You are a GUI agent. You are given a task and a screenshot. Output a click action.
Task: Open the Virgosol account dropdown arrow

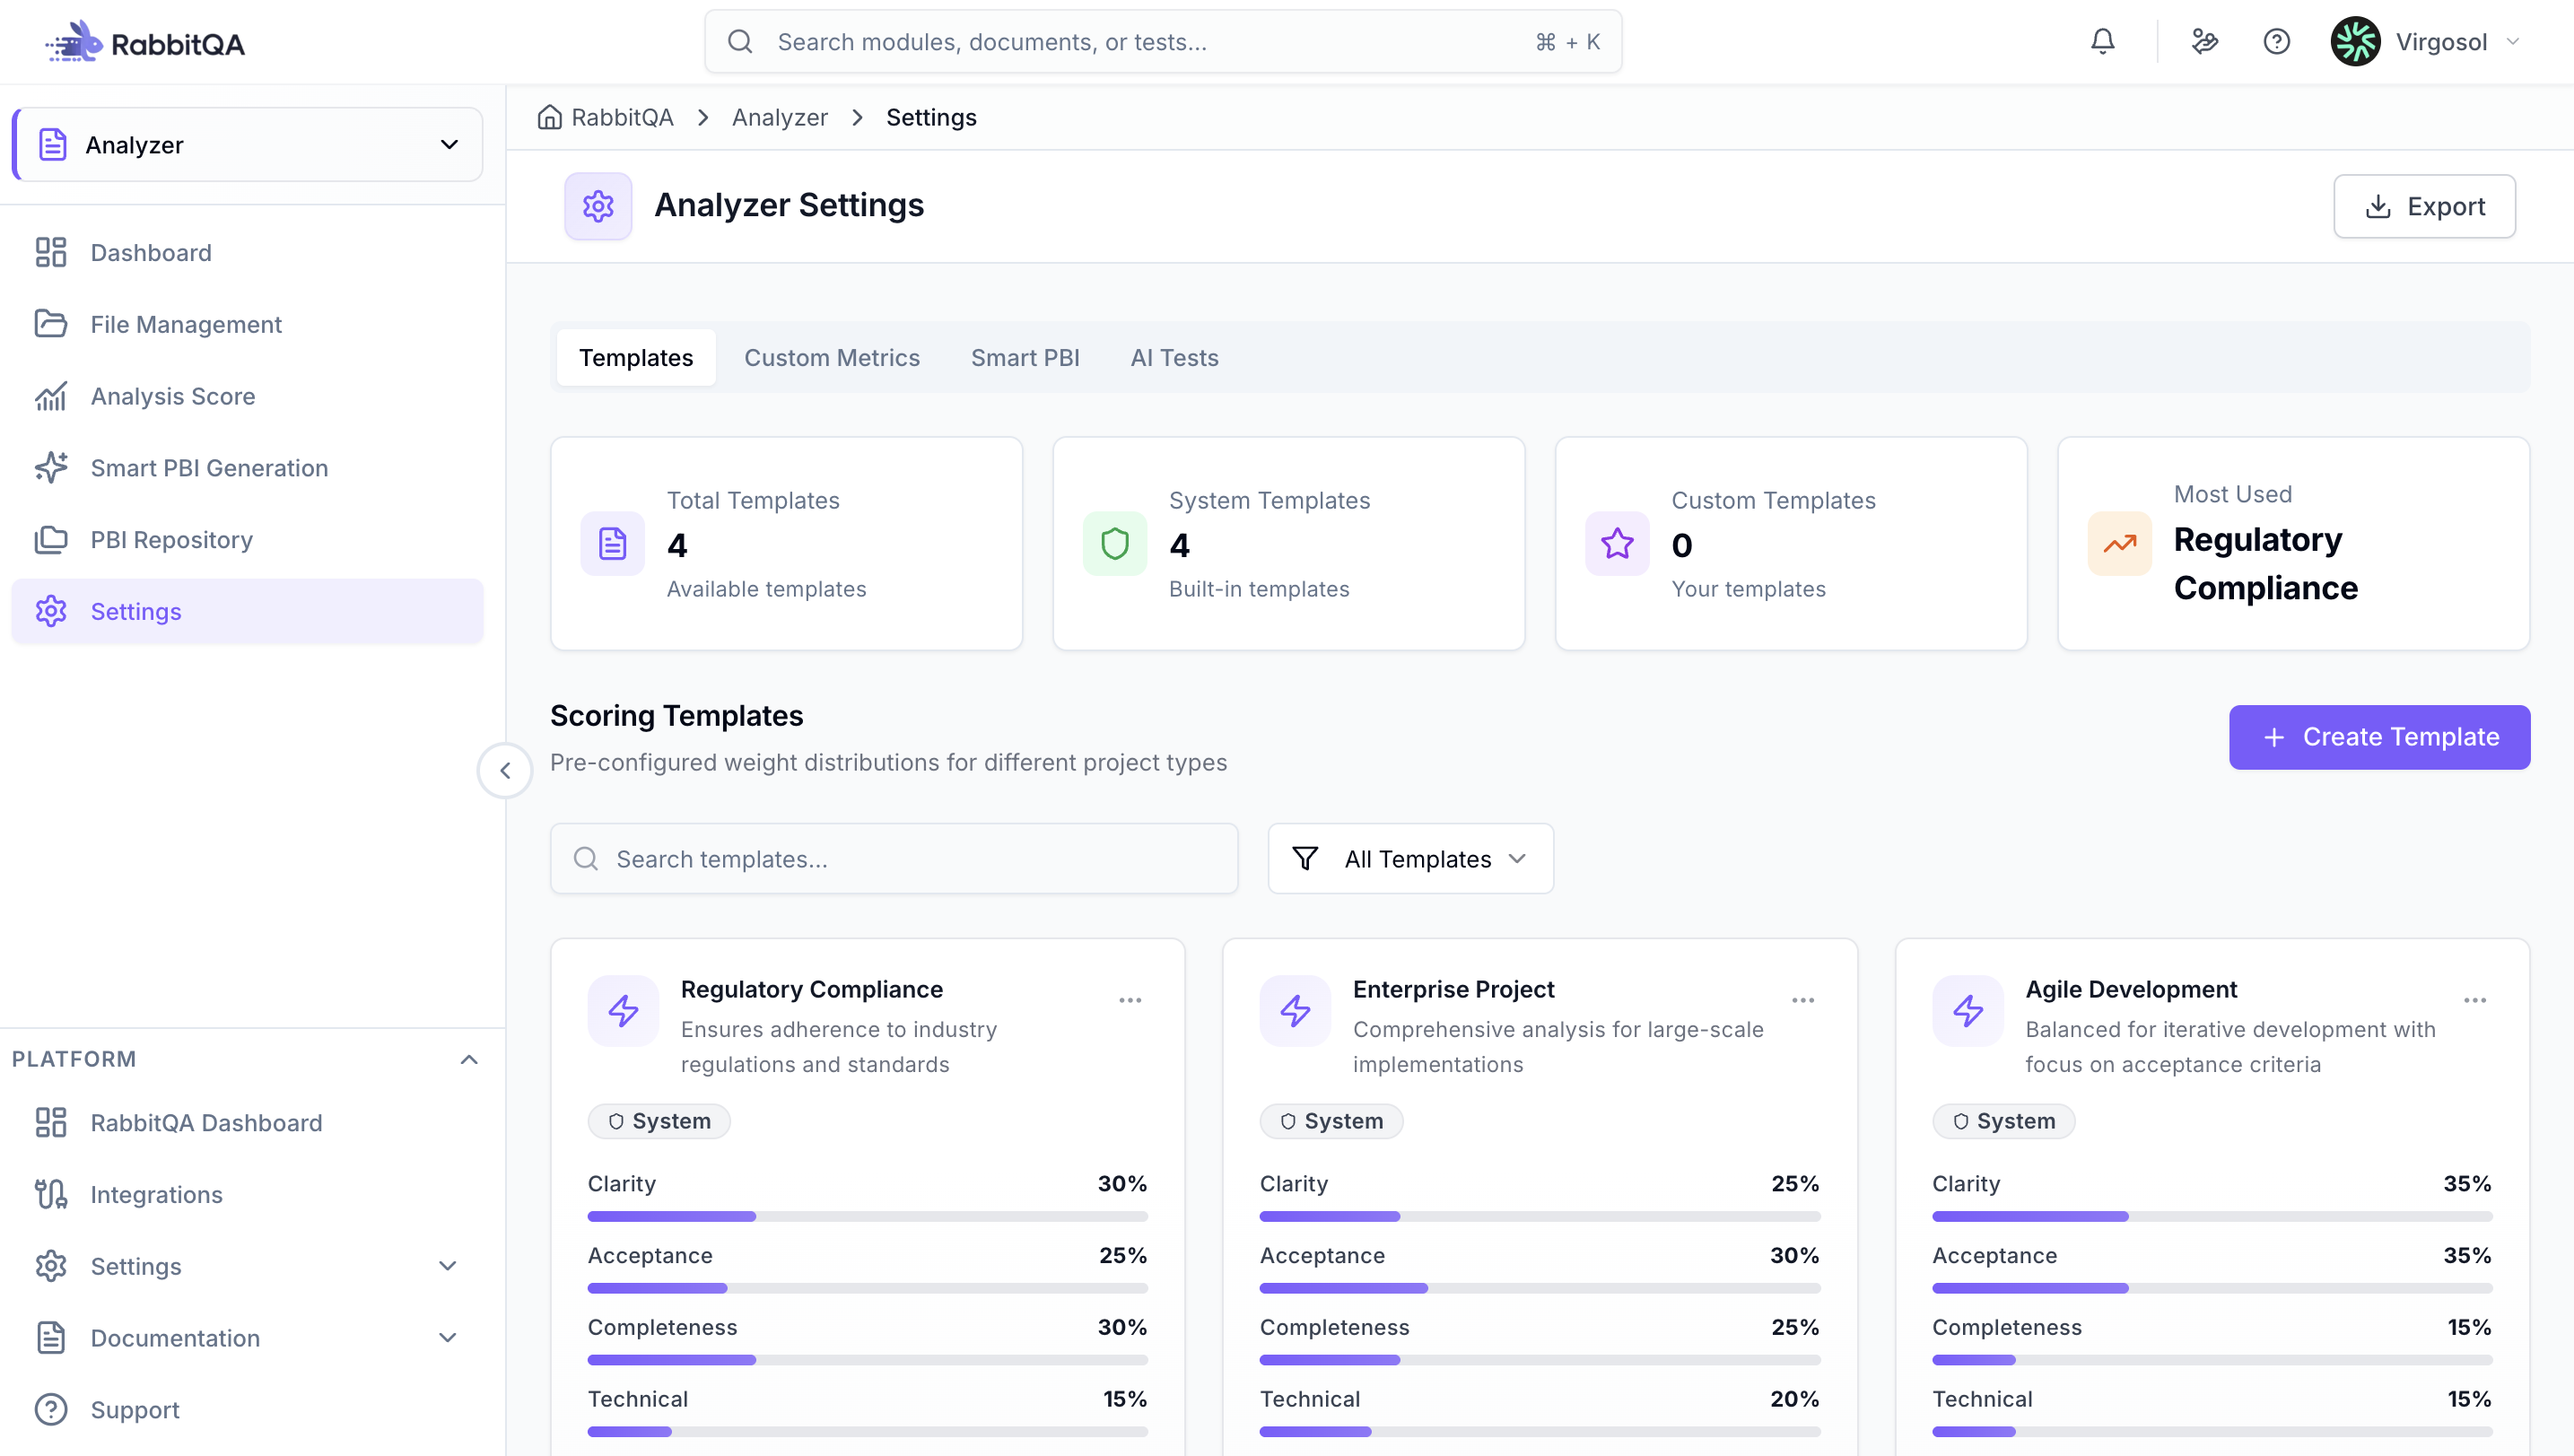click(2512, 42)
